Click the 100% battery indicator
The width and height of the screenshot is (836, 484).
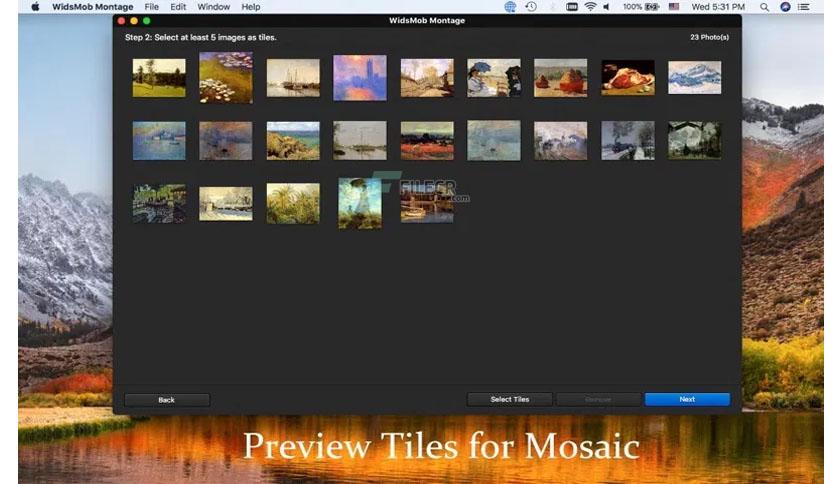[641, 7]
